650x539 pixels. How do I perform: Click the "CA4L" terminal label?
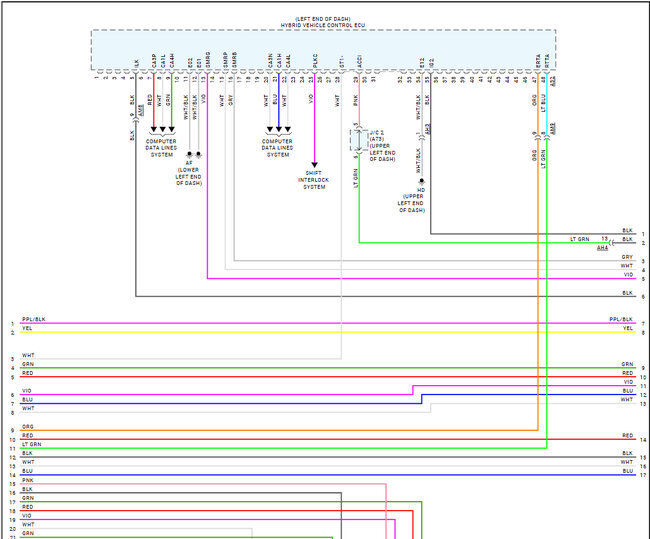point(288,61)
